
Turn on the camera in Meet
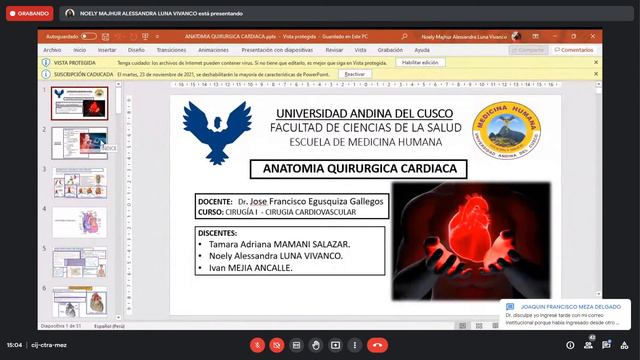pyautogui.click(x=277, y=345)
